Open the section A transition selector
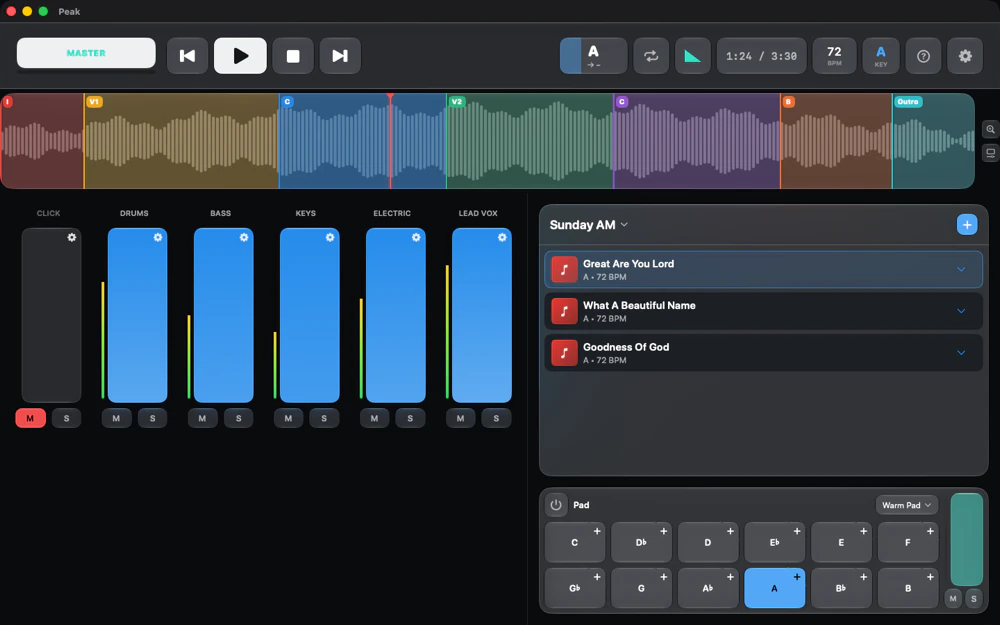The image size is (1000, 625). [594, 56]
